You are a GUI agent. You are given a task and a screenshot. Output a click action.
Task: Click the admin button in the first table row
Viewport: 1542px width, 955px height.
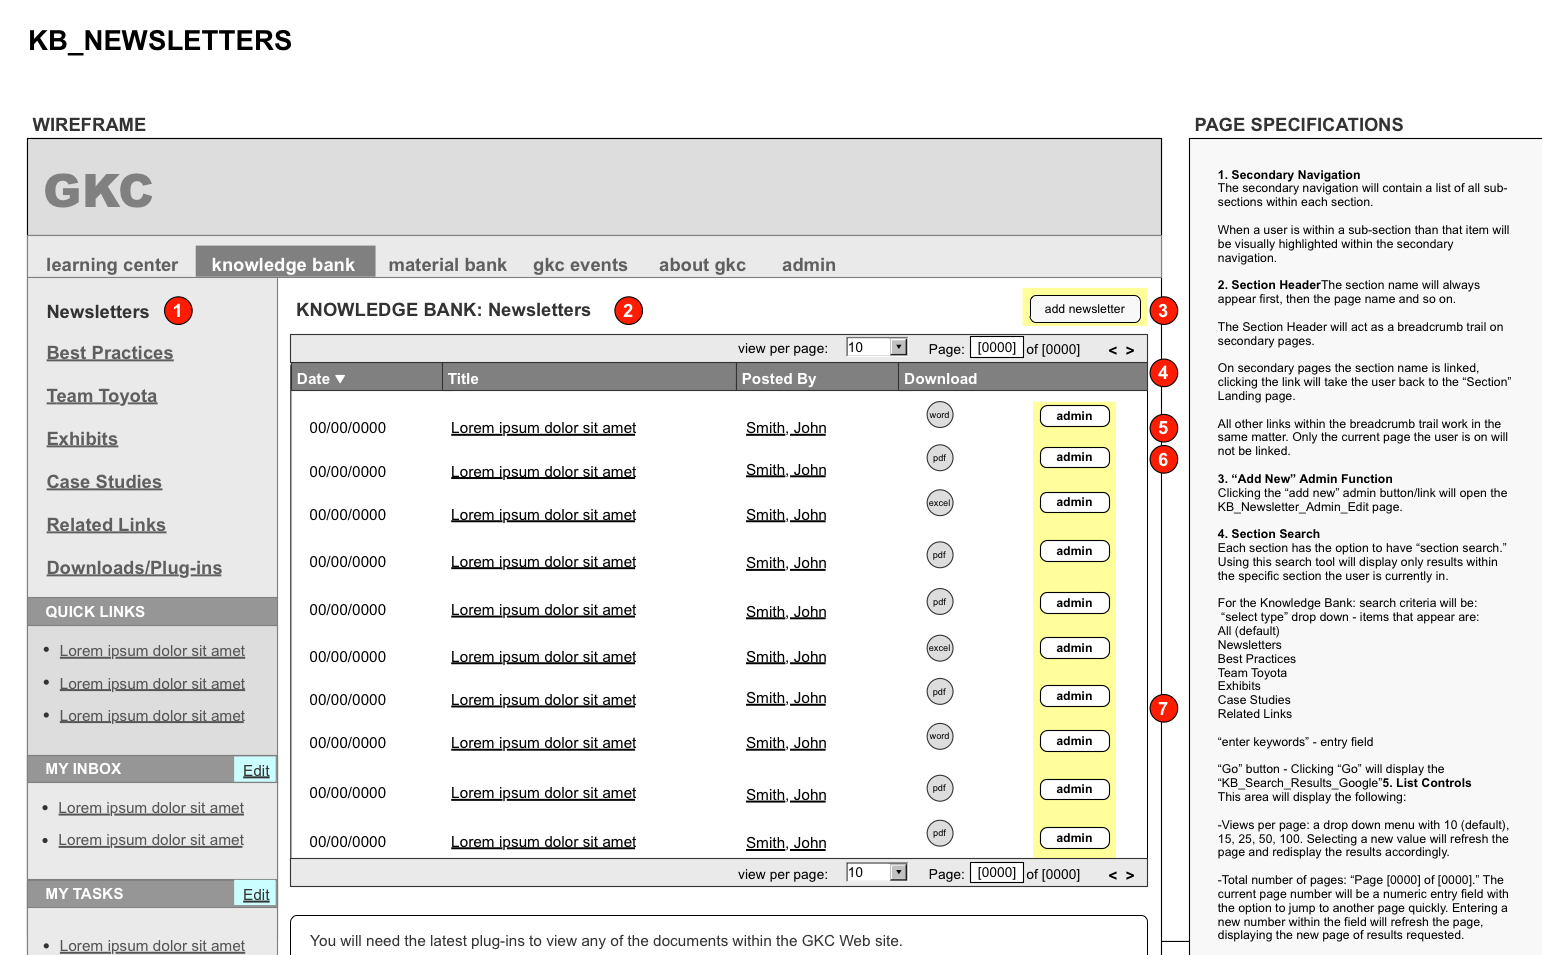(x=1074, y=416)
